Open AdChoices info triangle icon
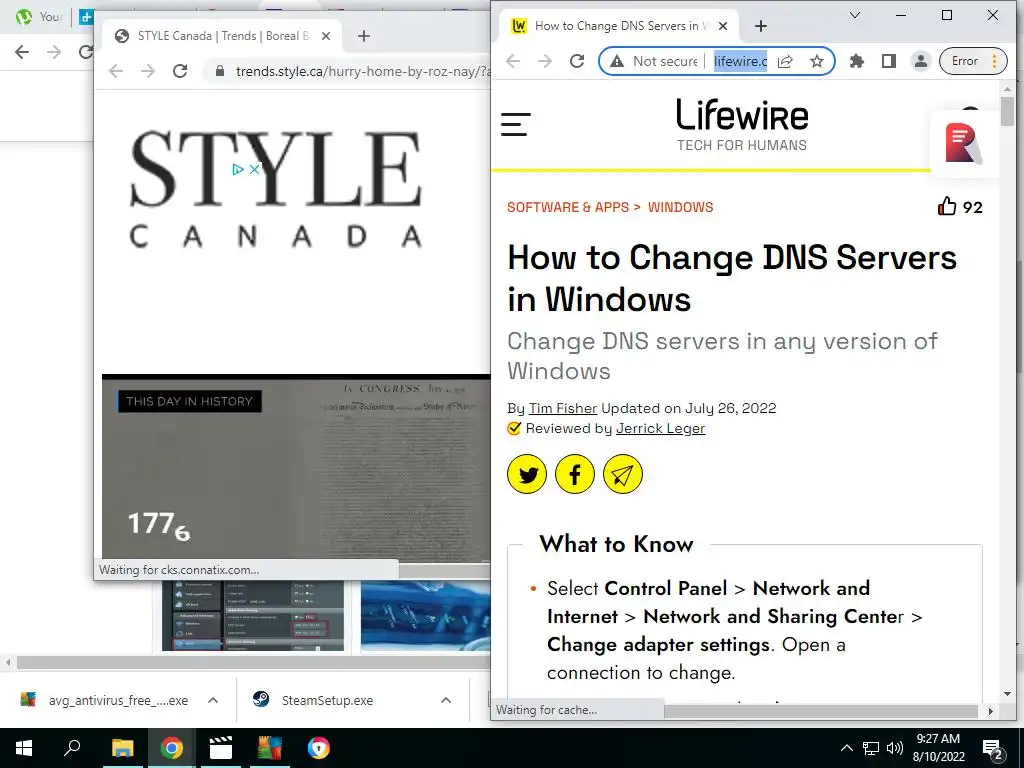Screen dimensions: 1024x768 tap(238, 169)
